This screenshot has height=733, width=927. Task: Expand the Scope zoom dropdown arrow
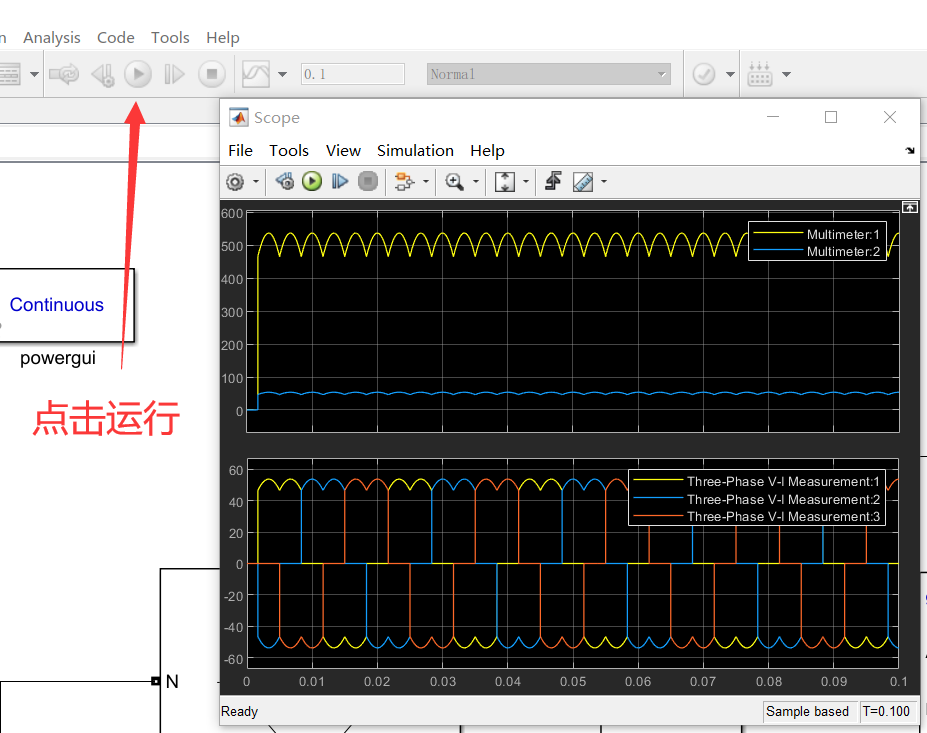coord(476,182)
